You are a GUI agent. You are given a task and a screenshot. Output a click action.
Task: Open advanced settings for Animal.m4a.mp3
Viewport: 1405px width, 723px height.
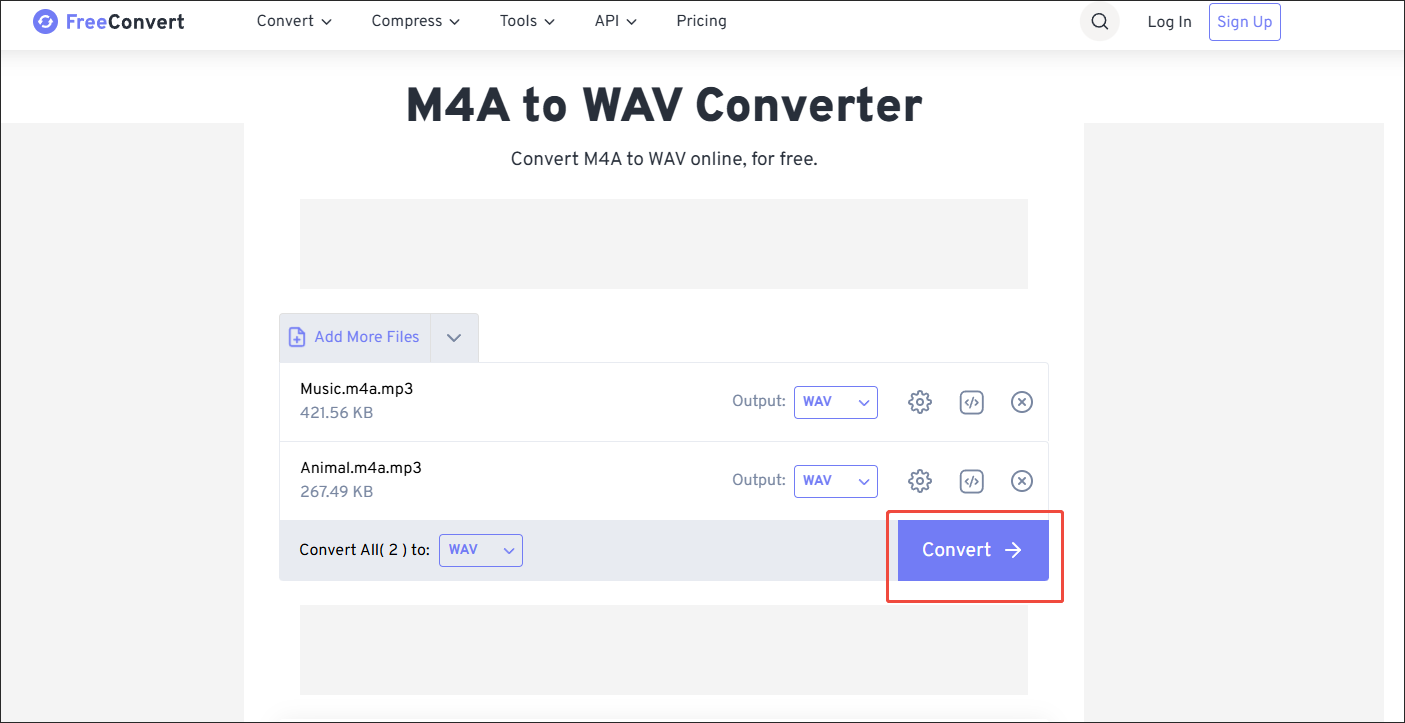pyautogui.click(x=919, y=481)
